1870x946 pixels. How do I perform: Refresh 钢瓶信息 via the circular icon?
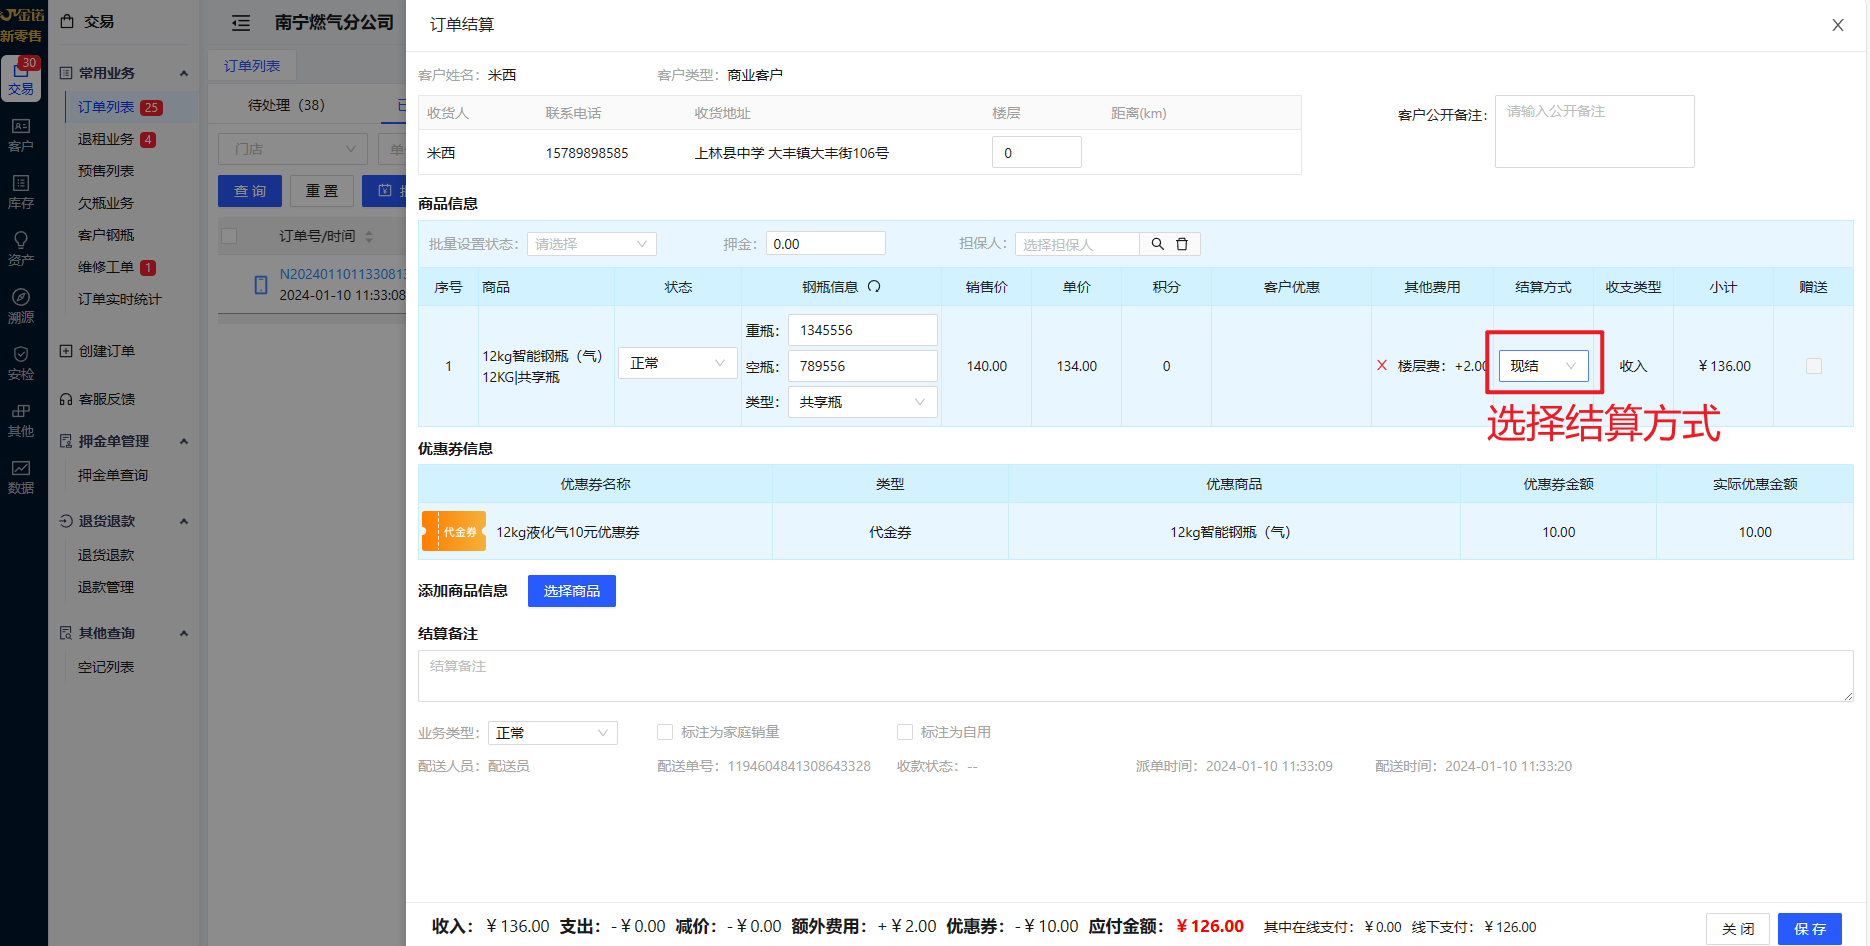[x=874, y=287]
